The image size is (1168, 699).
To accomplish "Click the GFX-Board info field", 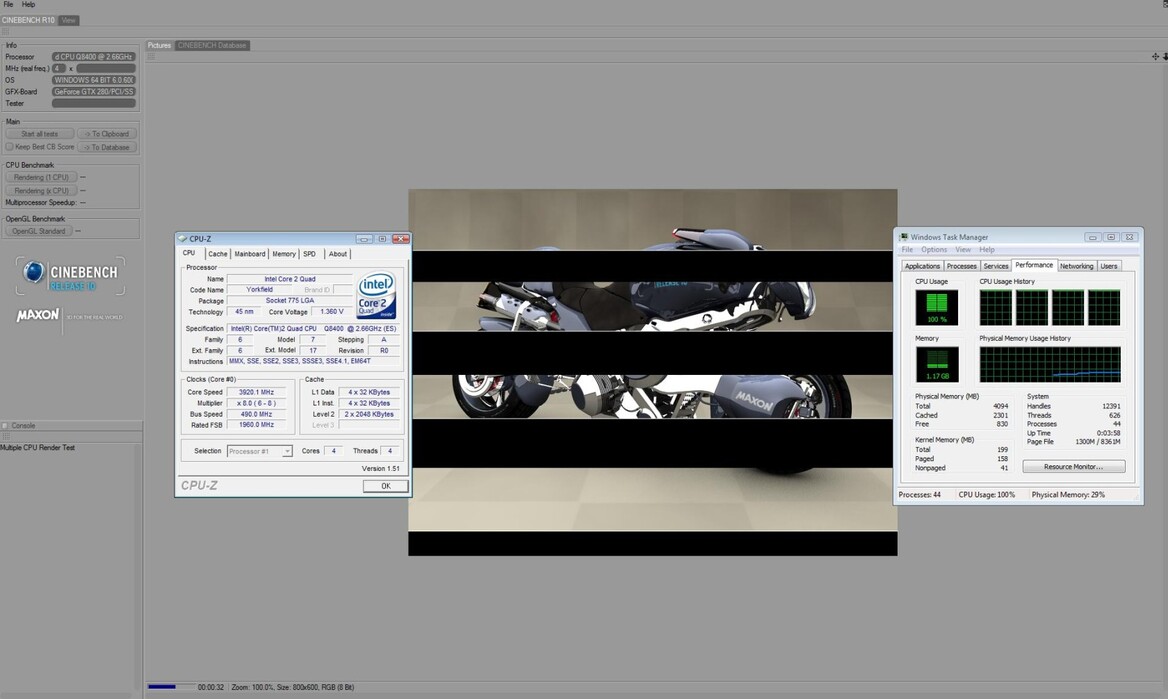I will pos(94,92).
